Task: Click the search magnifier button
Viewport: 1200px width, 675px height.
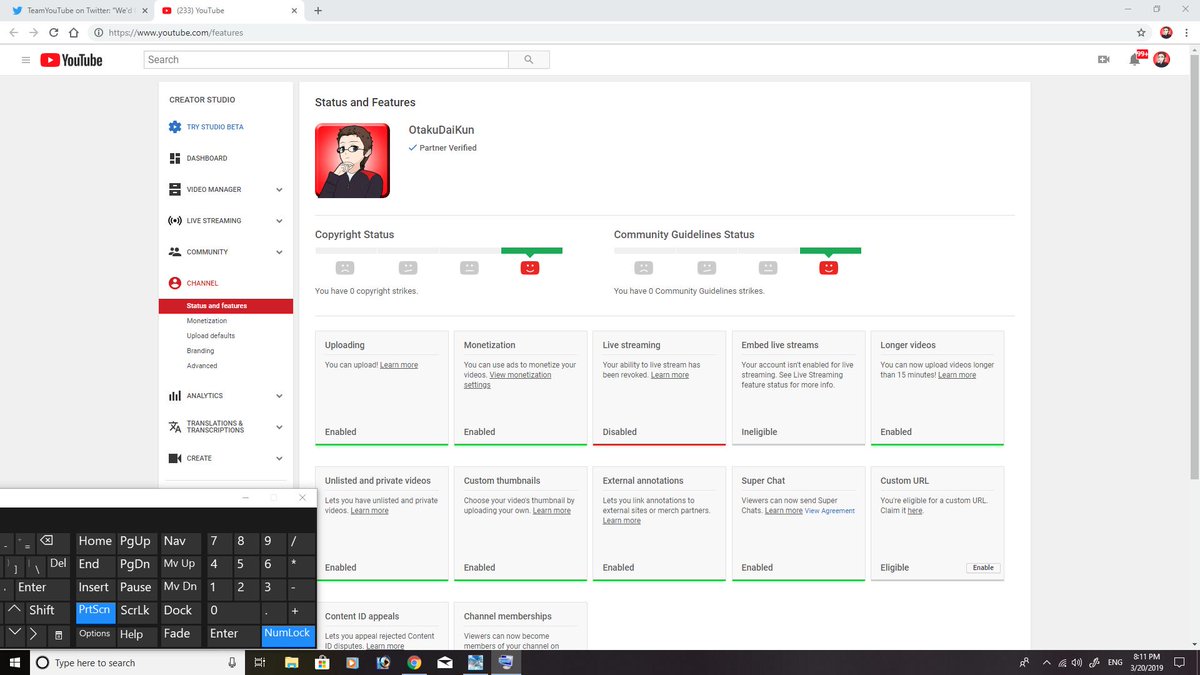Action: [x=528, y=60]
